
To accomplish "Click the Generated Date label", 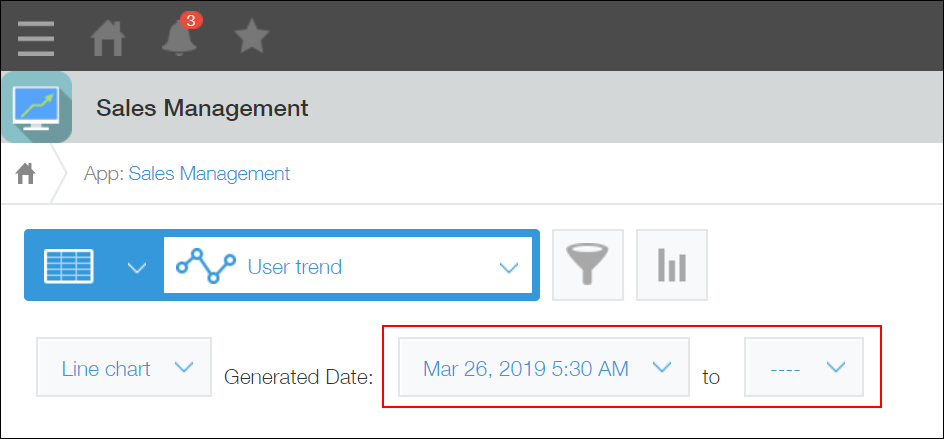I will (x=298, y=377).
